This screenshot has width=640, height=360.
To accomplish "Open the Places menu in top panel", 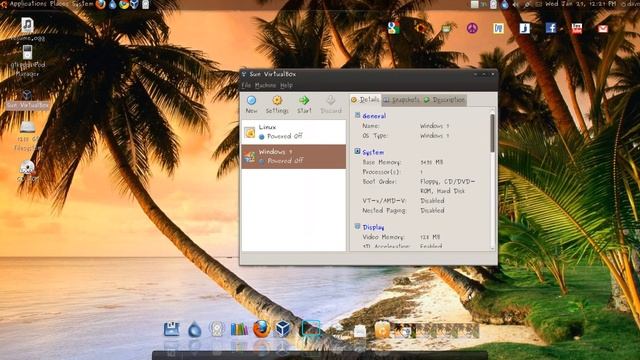I will point(59,4).
